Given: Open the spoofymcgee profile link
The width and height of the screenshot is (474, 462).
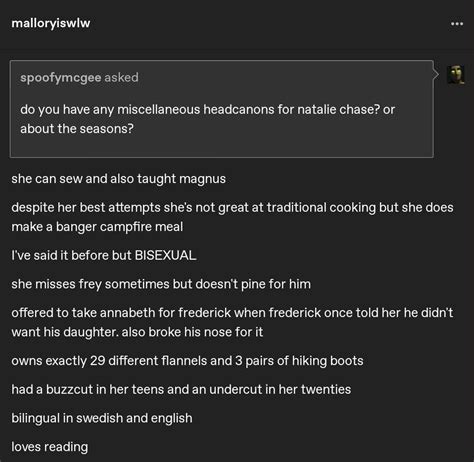Looking at the screenshot, I should point(61,78).
